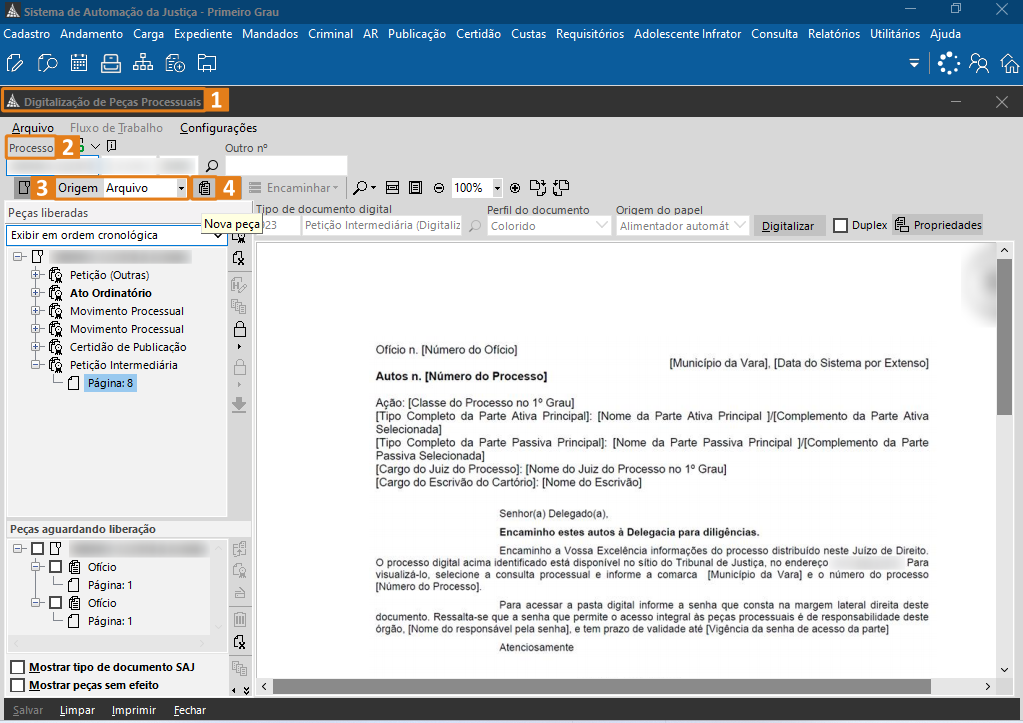Collapse the Petição Intermediária tree node
Screen dimensions: 1023x723
coord(36,365)
